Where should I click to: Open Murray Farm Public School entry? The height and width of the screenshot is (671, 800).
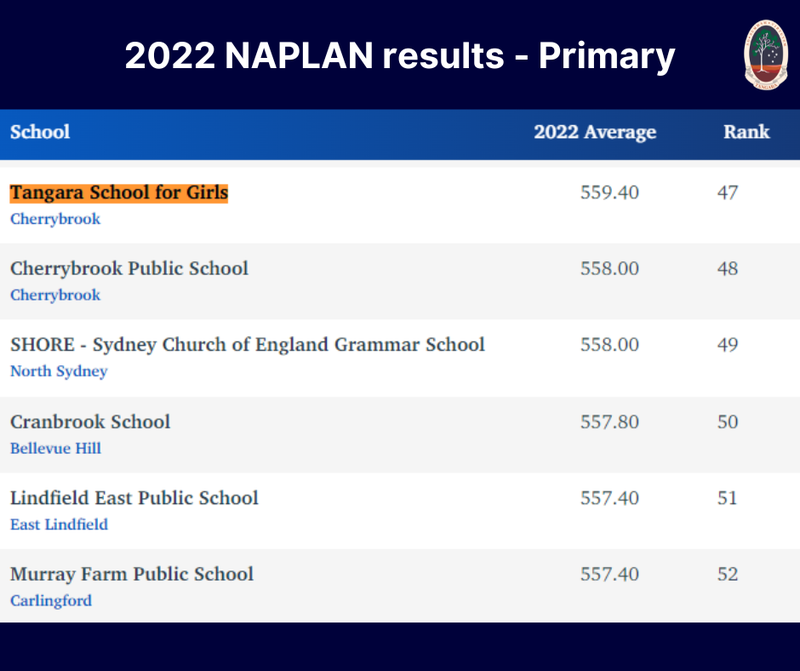pyautogui.click(x=132, y=574)
